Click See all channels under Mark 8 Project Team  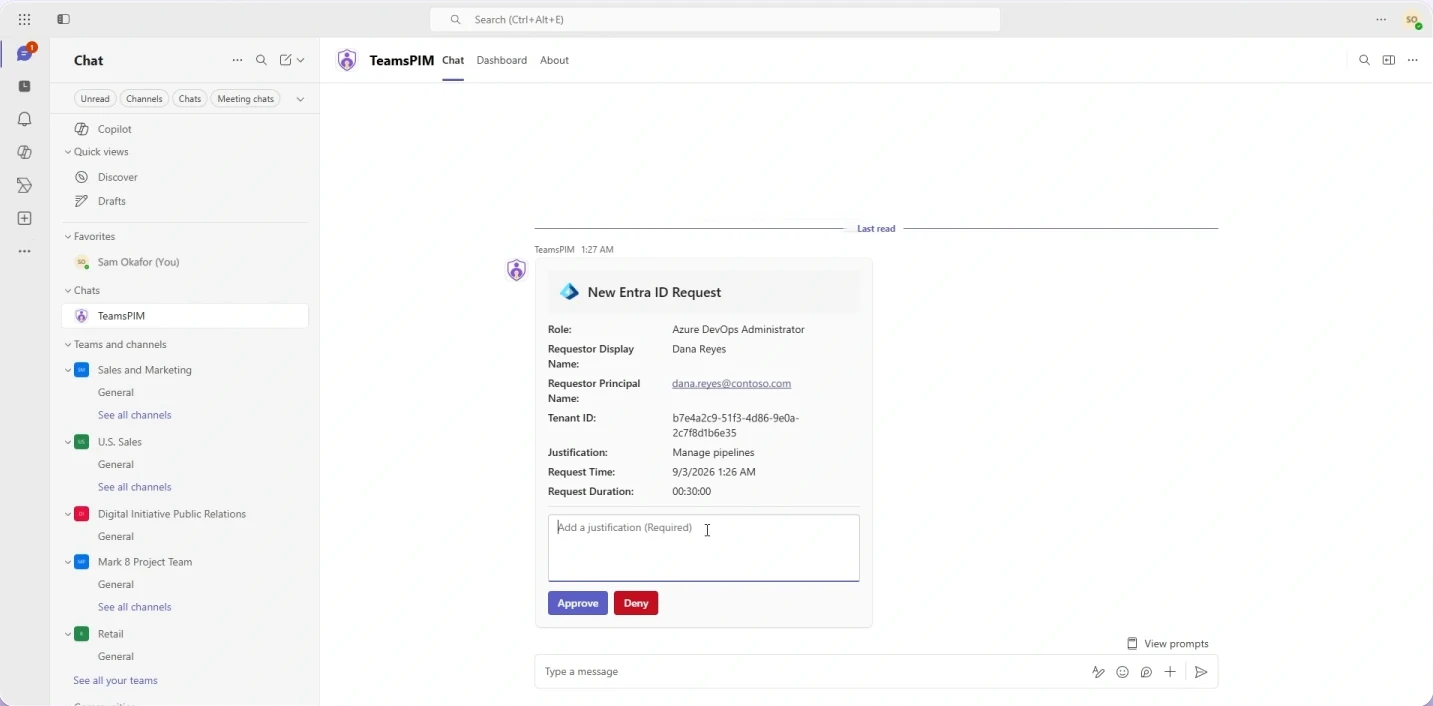tap(135, 607)
